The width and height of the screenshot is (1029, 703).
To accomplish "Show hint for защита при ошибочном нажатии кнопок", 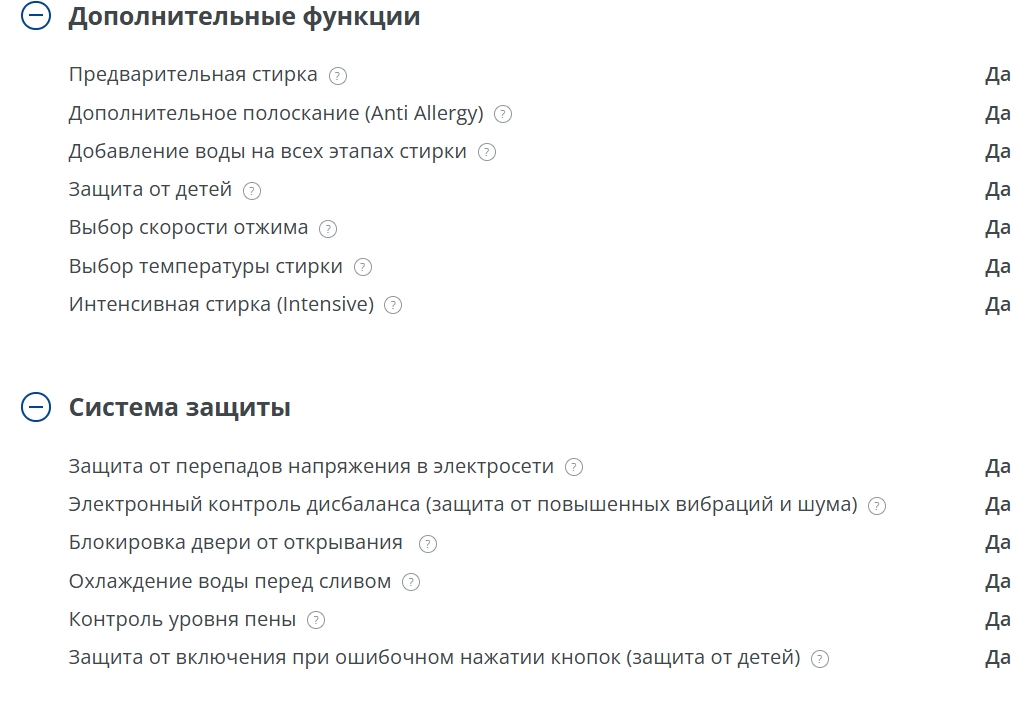I will click(820, 659).
